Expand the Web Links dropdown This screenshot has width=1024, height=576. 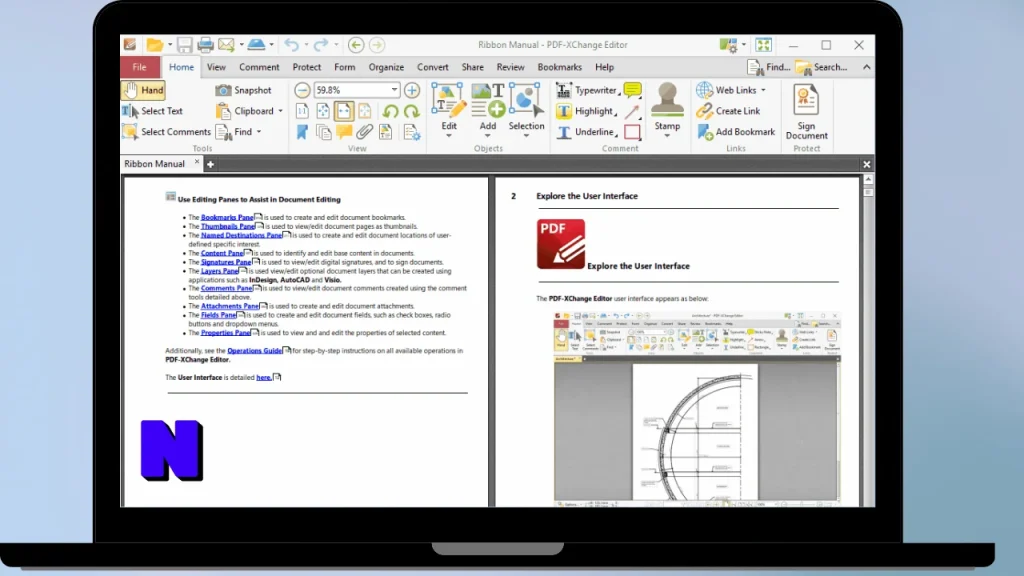point(763,90)
